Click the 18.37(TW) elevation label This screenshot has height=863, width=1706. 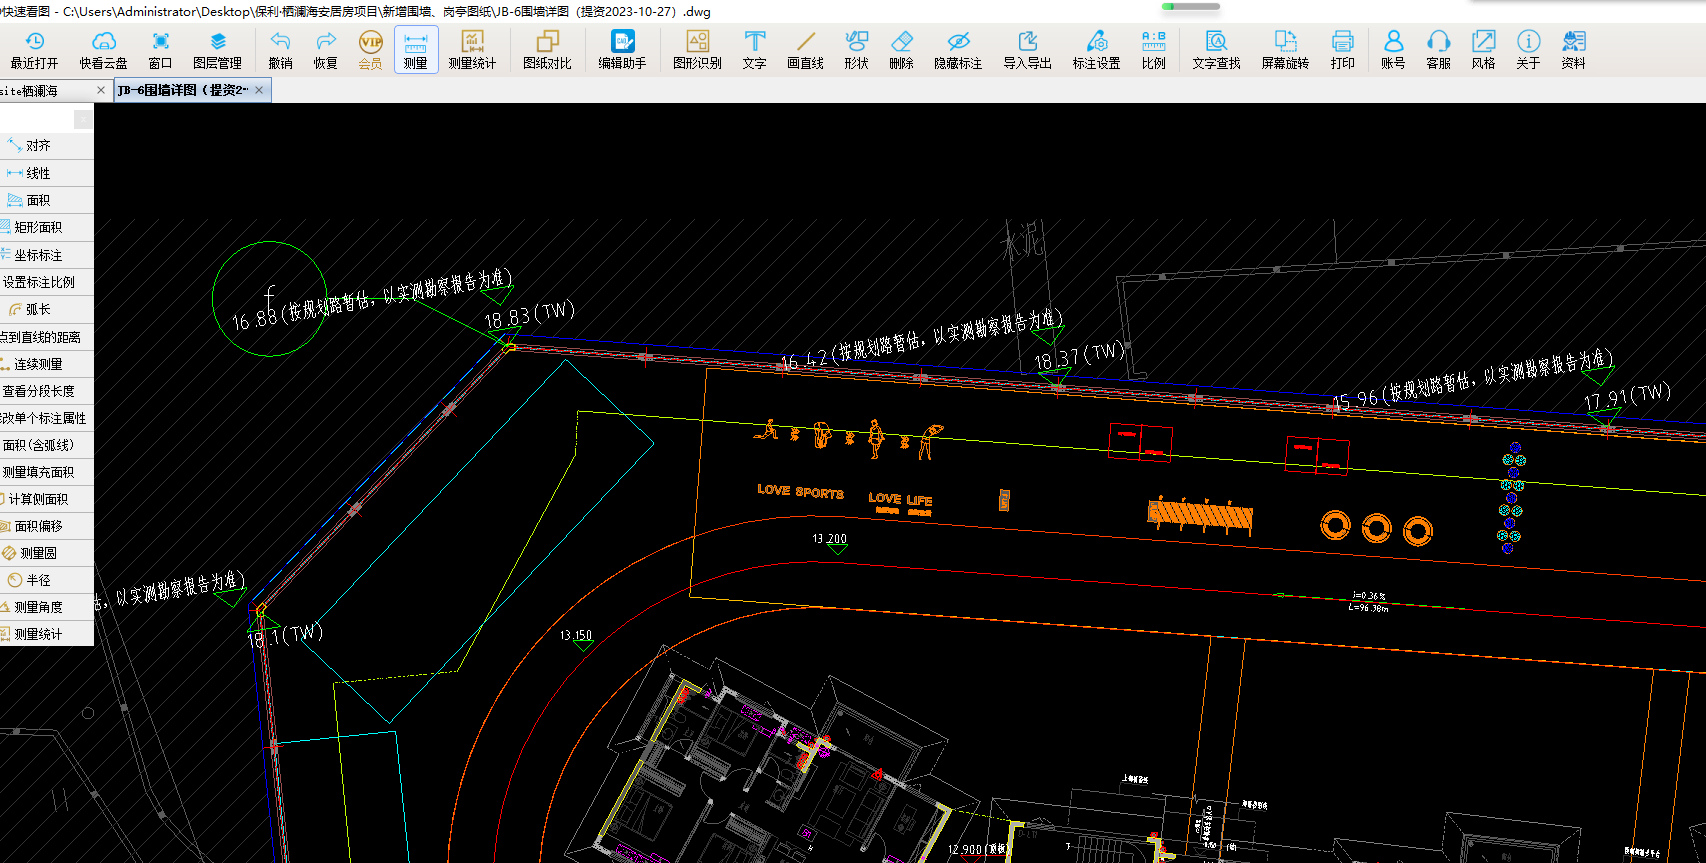(x=1079, y=356)
